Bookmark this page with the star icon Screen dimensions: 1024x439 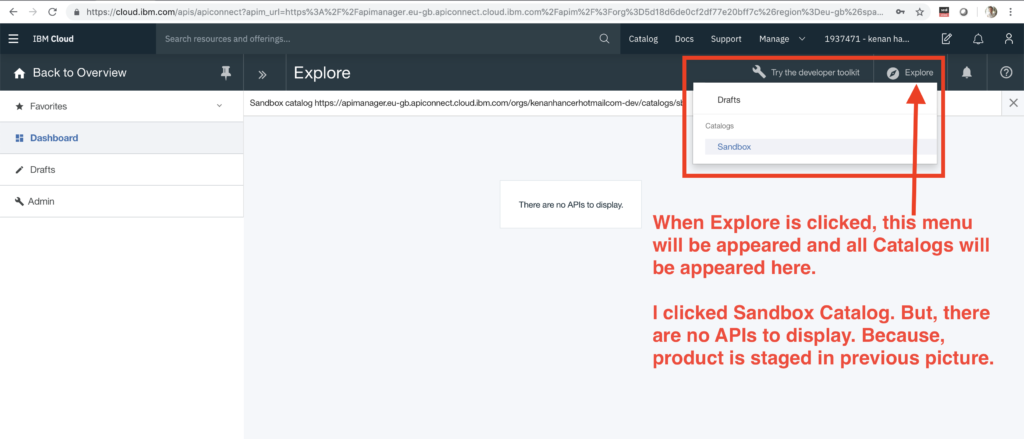920,12
